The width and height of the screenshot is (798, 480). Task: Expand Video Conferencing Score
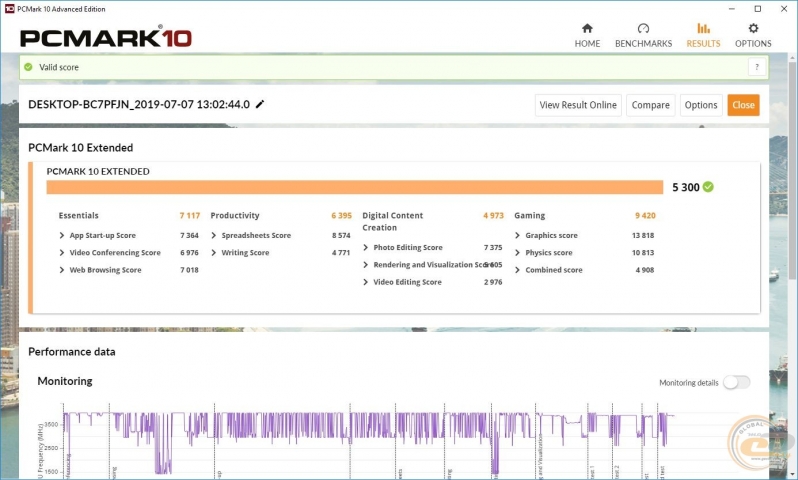(62, 252)
